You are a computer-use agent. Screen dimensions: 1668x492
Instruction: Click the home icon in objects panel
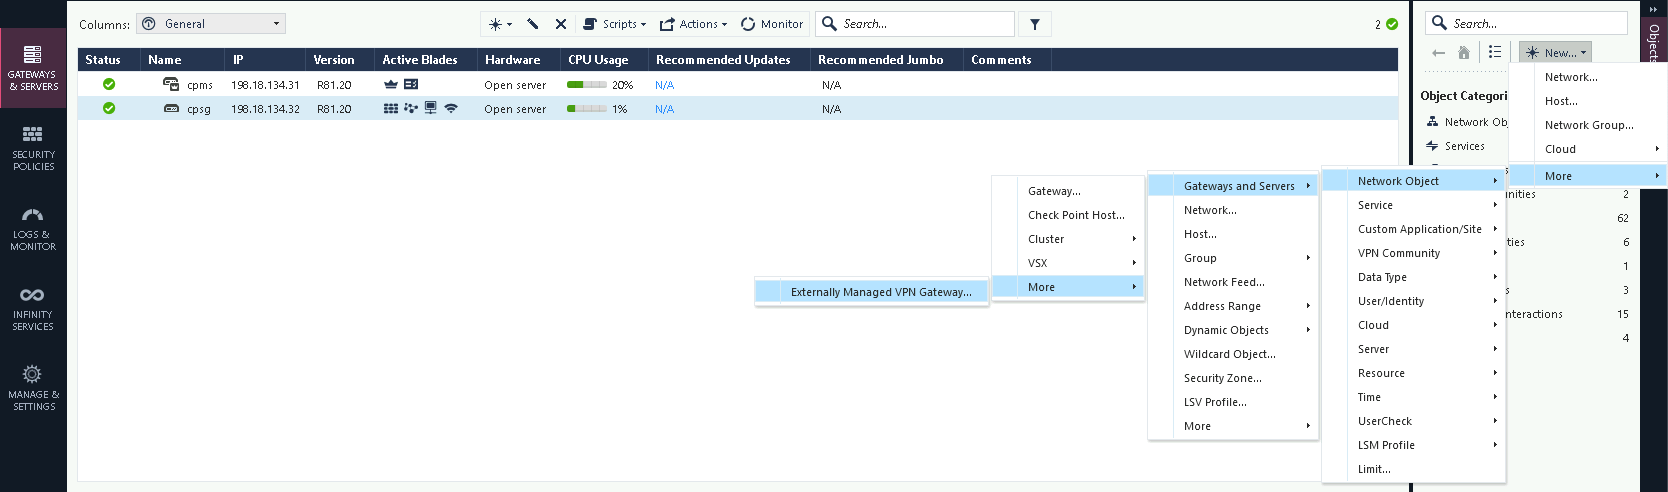click(1464, 53)
